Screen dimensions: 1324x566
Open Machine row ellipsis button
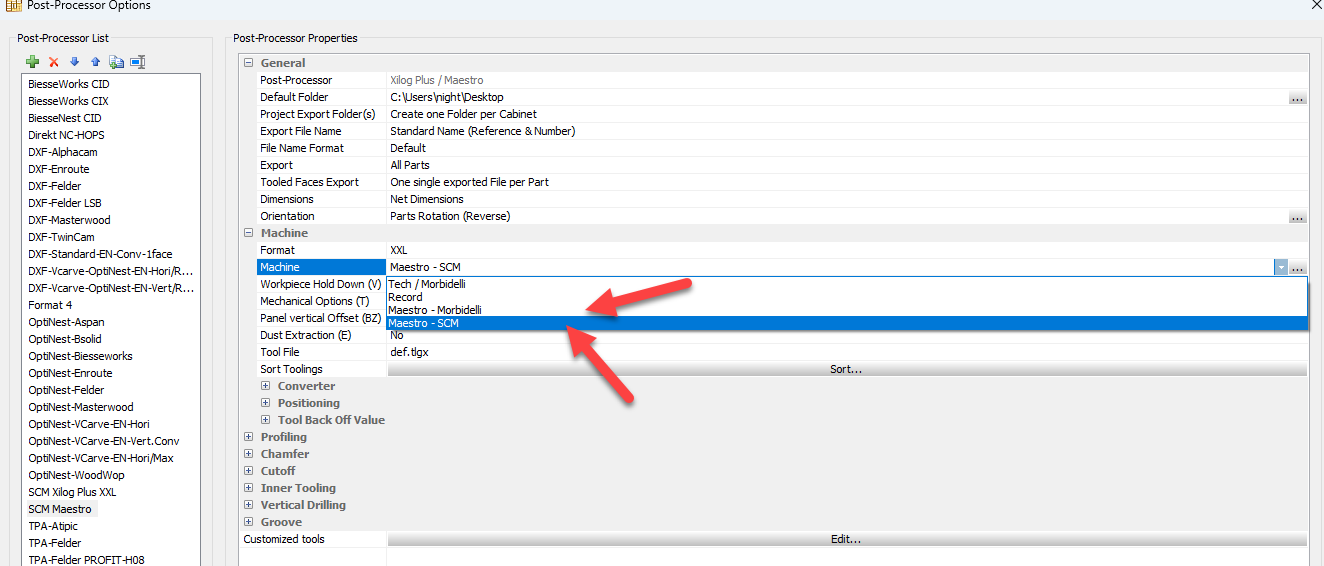click(x=1297, y=268)
